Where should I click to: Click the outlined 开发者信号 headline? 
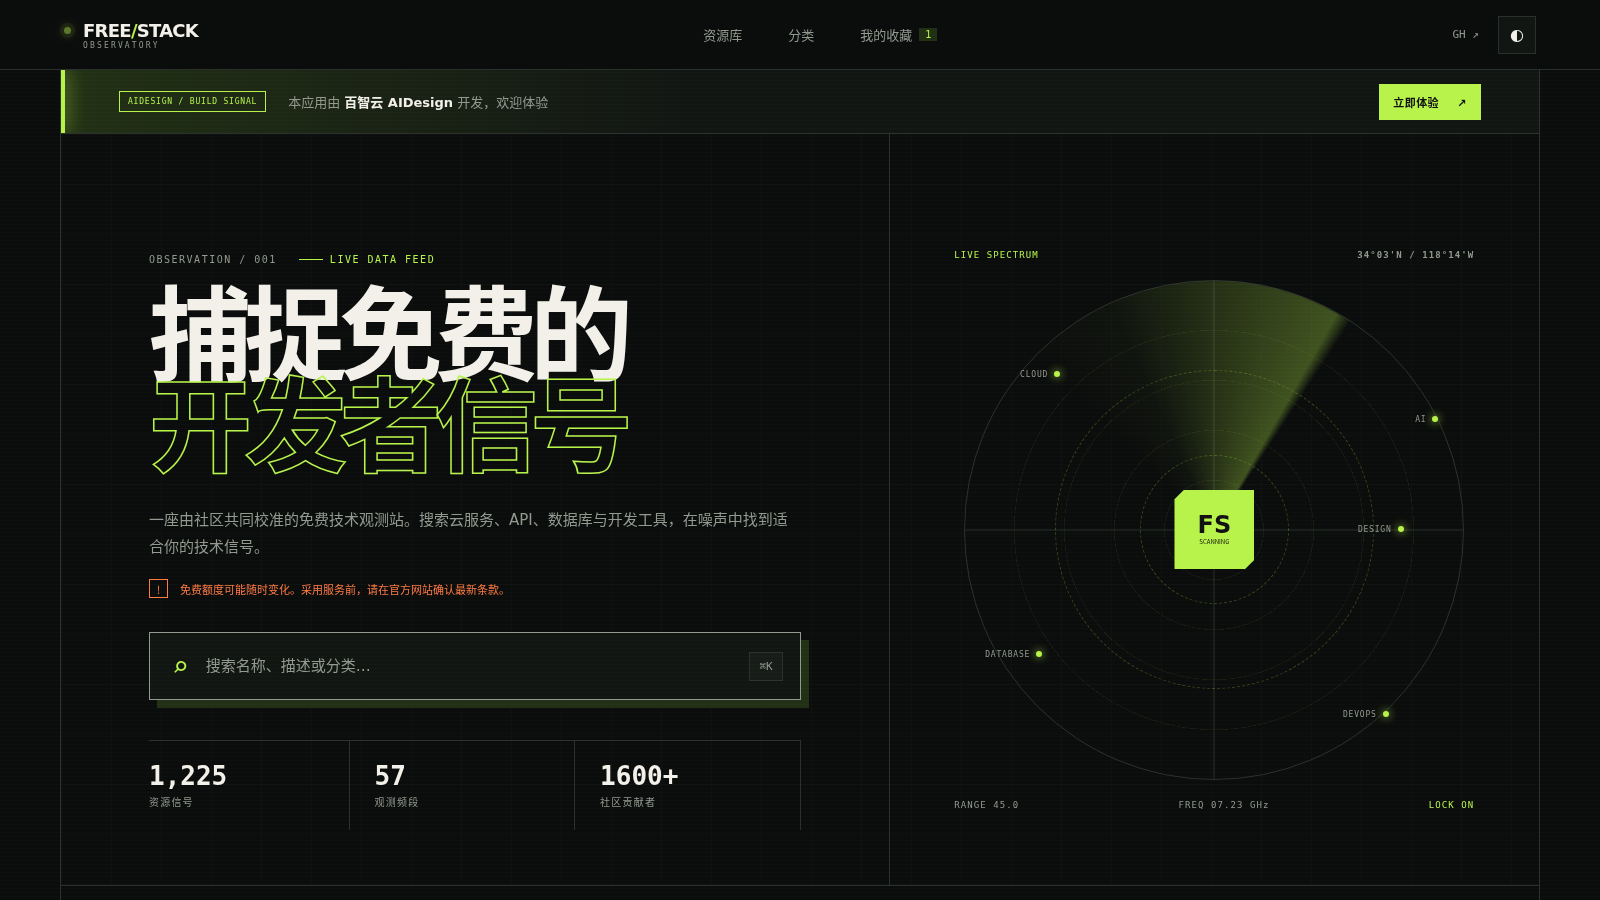click(390, 427)
